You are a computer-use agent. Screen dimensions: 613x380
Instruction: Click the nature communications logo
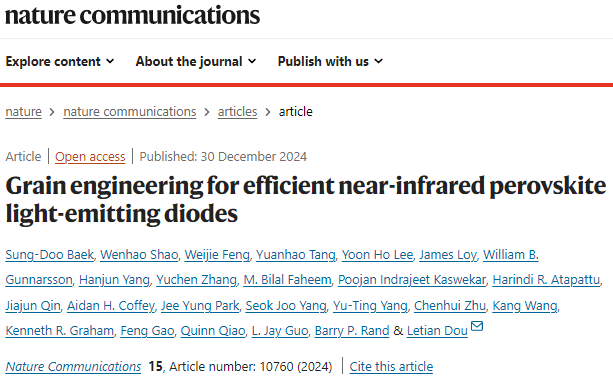coord(132,16)
